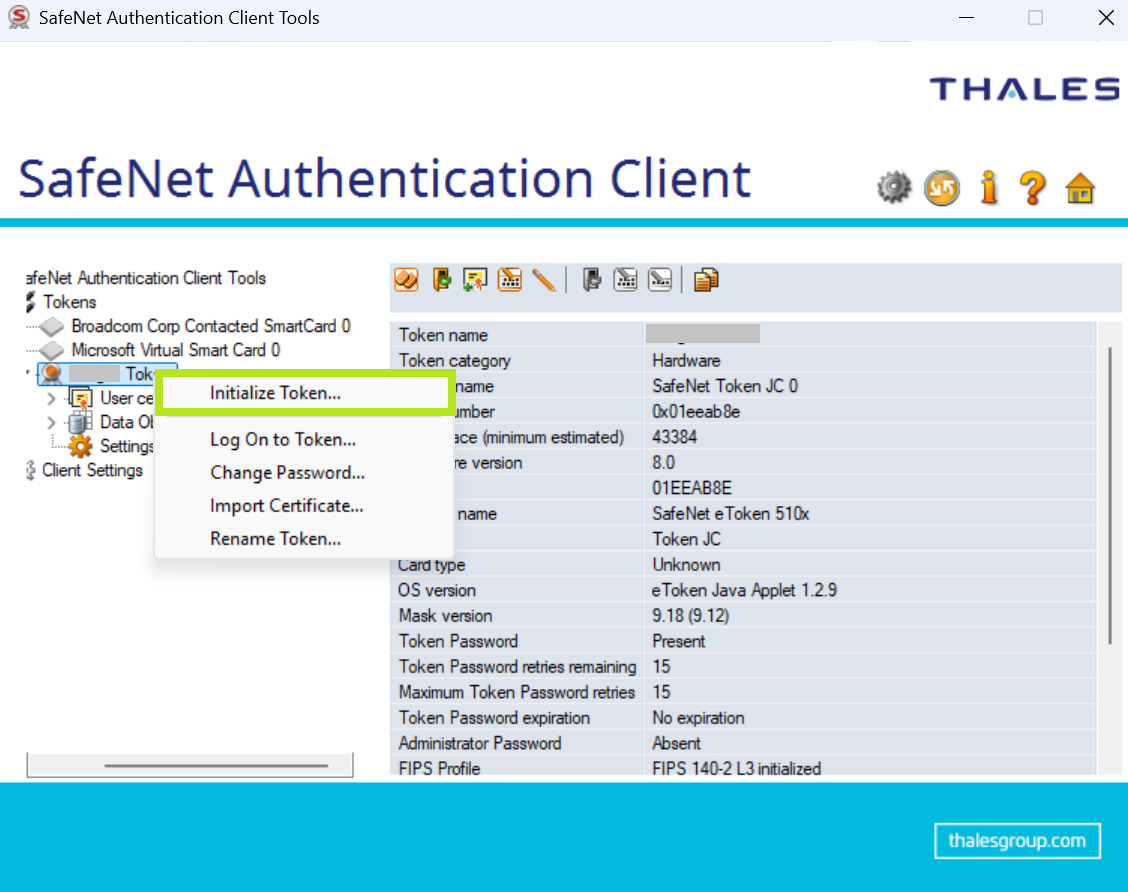This screenshot has width=1128, height=892.
Task: Choose Rename Token from context menu
Action: [x=304, y=539]
